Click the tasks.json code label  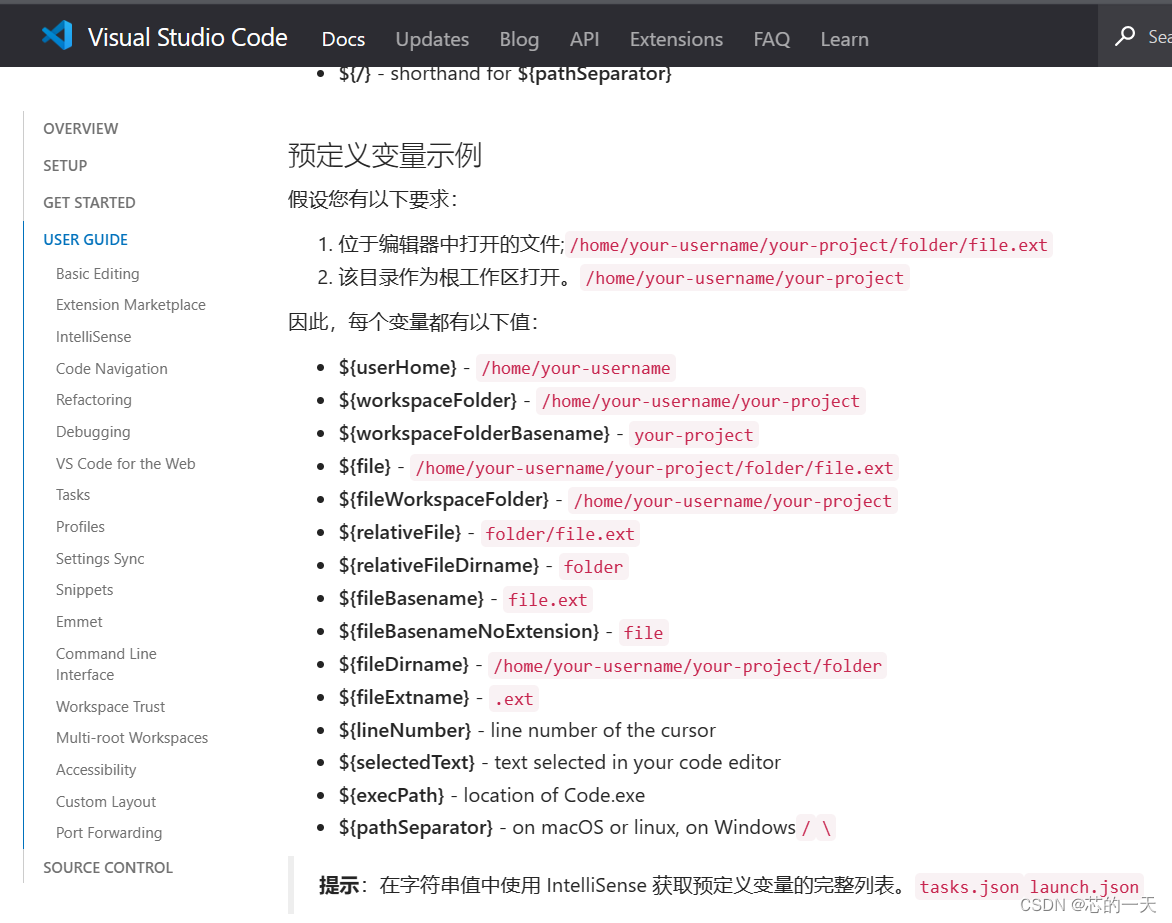coord(969,887)
